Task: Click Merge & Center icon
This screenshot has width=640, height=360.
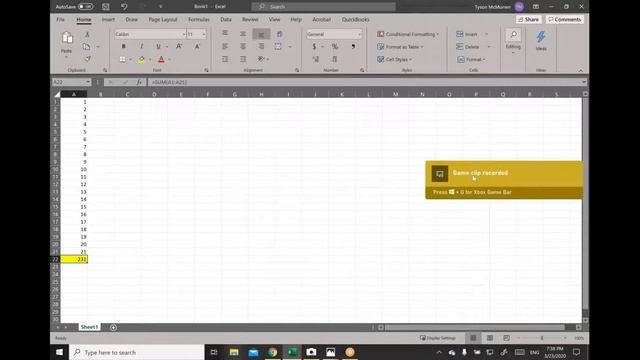Action: (278, 47)
